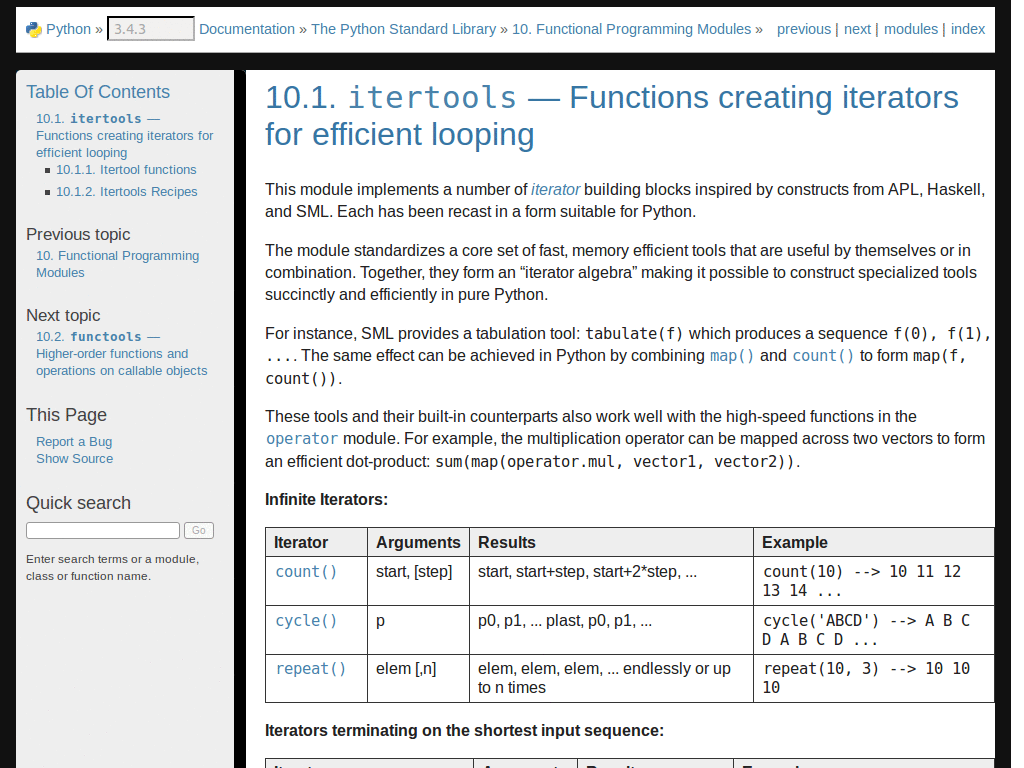
Task: Click the Python logo icon
Action: pos(34,29)
